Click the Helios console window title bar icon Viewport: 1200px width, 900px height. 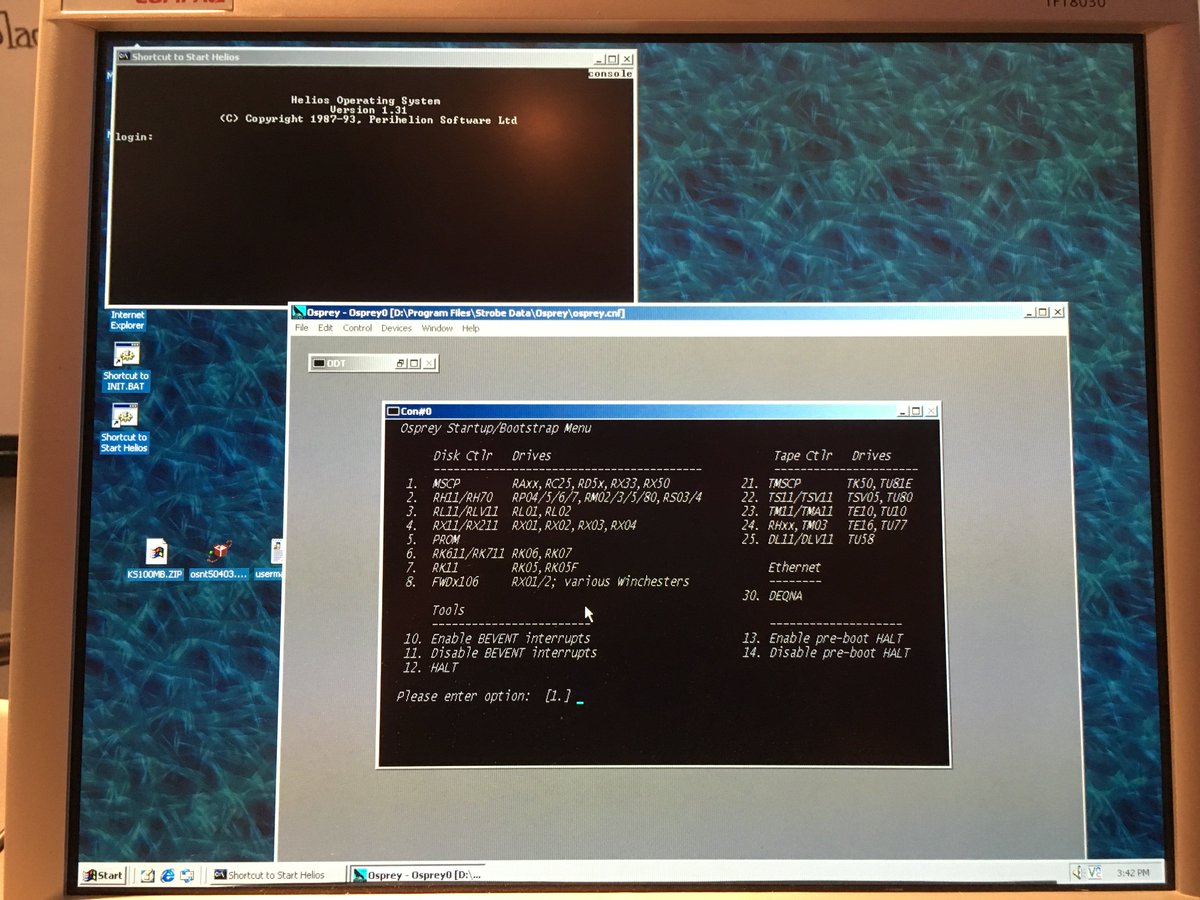pyautogui.click(x=123, y=57)
